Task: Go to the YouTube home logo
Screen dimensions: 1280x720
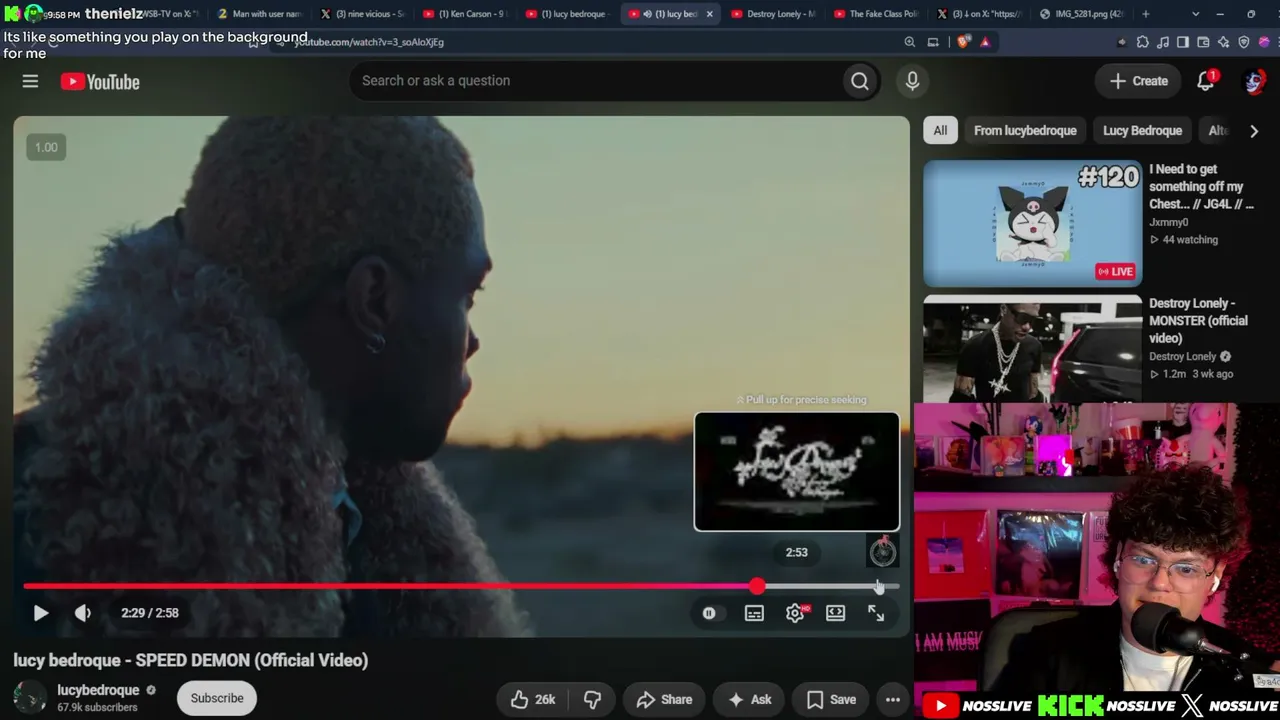Action: tap(100, 82)
